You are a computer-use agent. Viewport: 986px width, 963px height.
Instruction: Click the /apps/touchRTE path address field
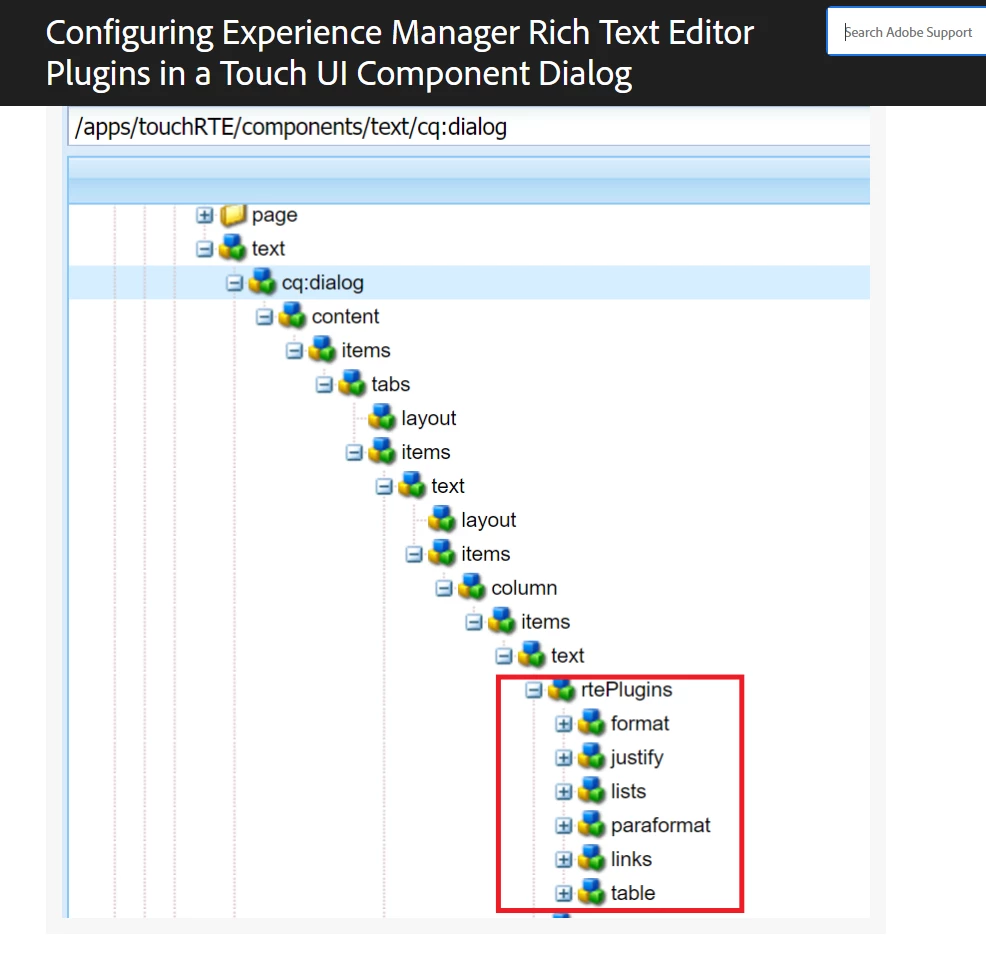point(469,127)
